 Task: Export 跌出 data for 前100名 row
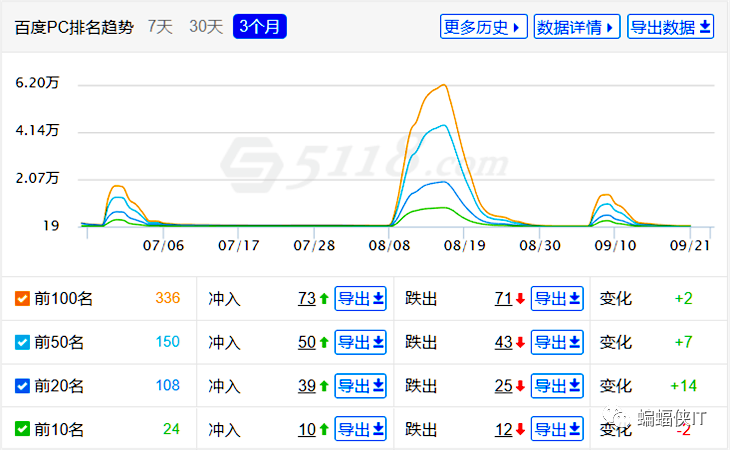pyautogui.click(x=557, y=298)
